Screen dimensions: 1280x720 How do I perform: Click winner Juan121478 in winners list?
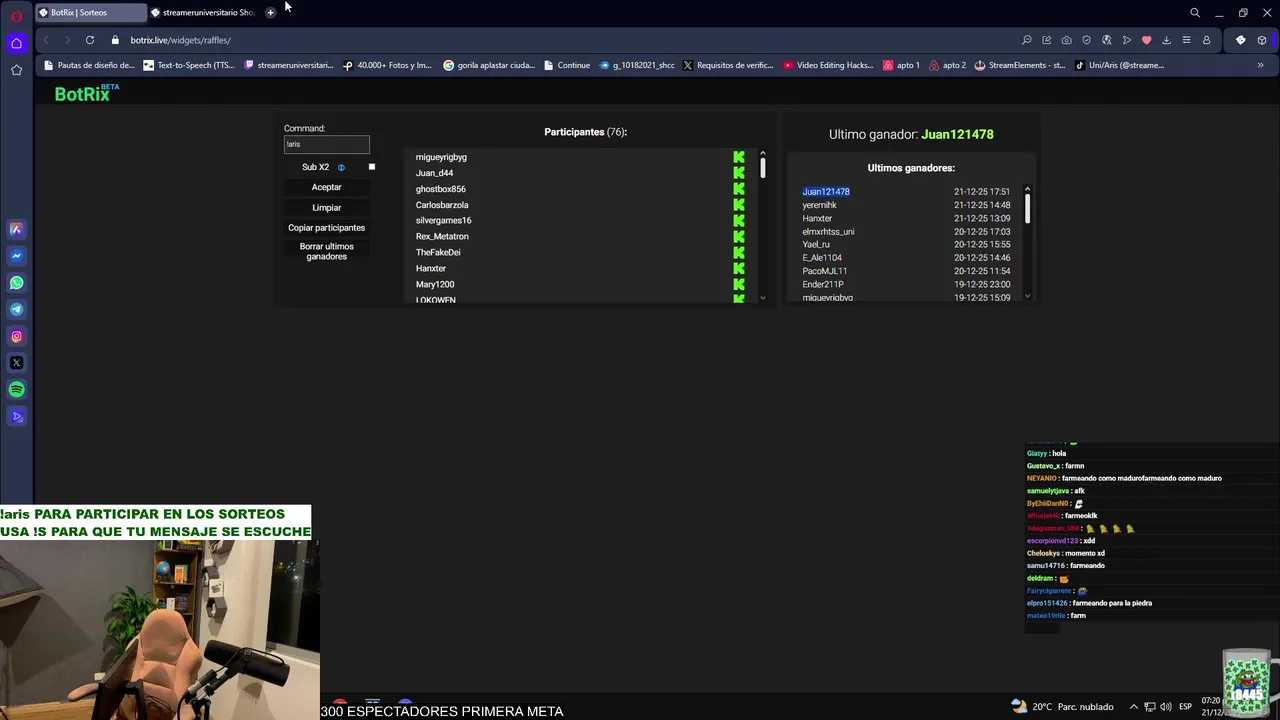click(826, 192)
